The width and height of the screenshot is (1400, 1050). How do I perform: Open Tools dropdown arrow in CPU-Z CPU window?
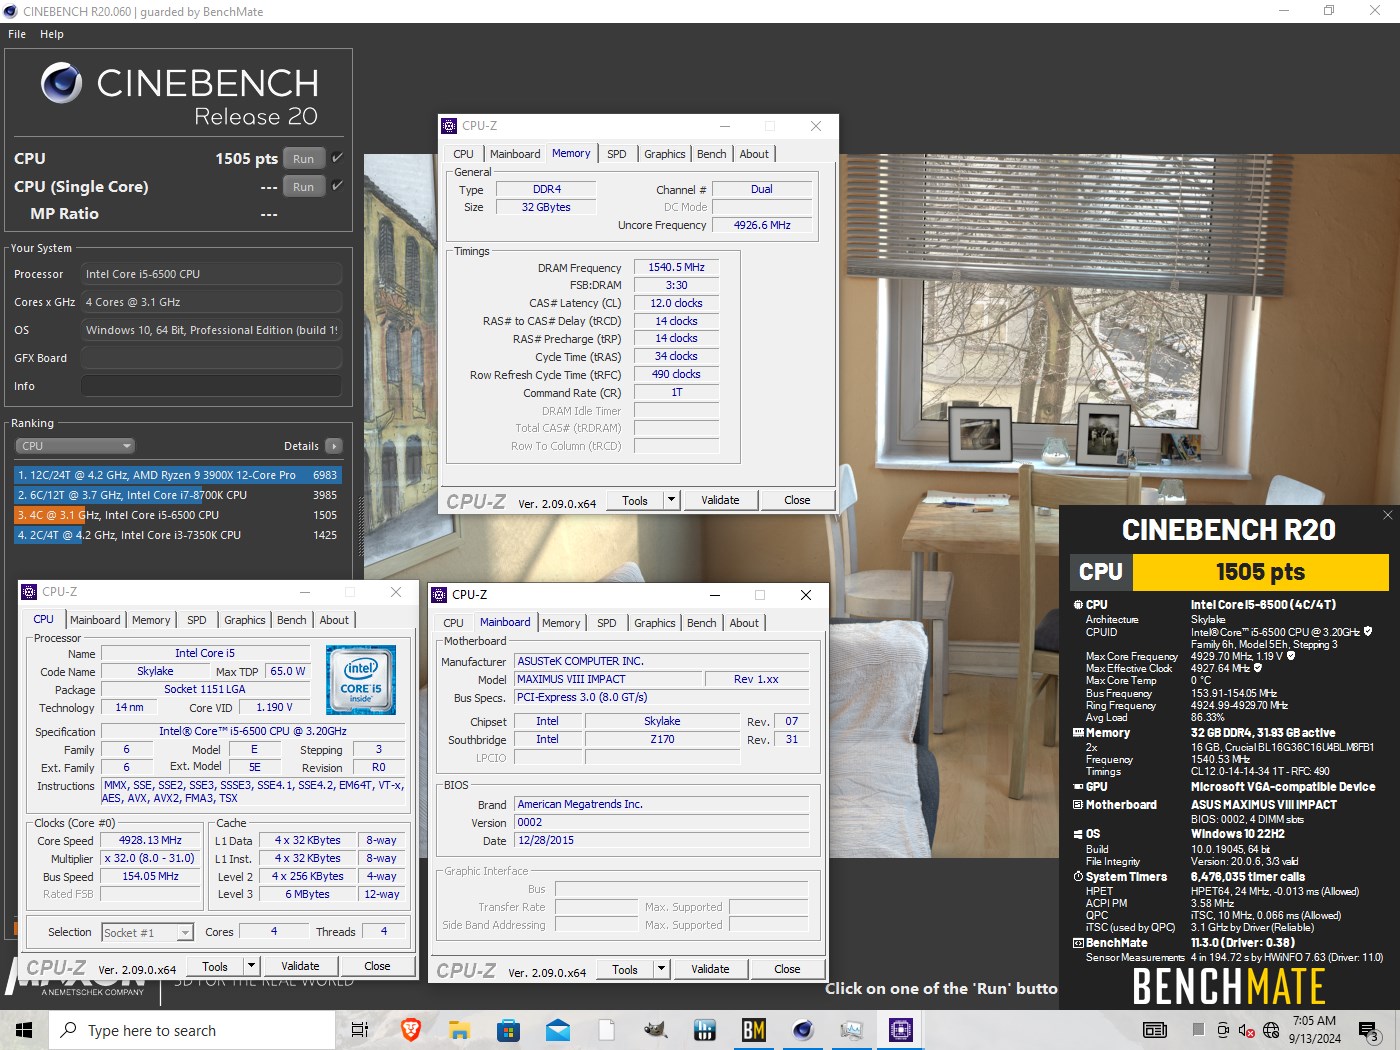252,966
